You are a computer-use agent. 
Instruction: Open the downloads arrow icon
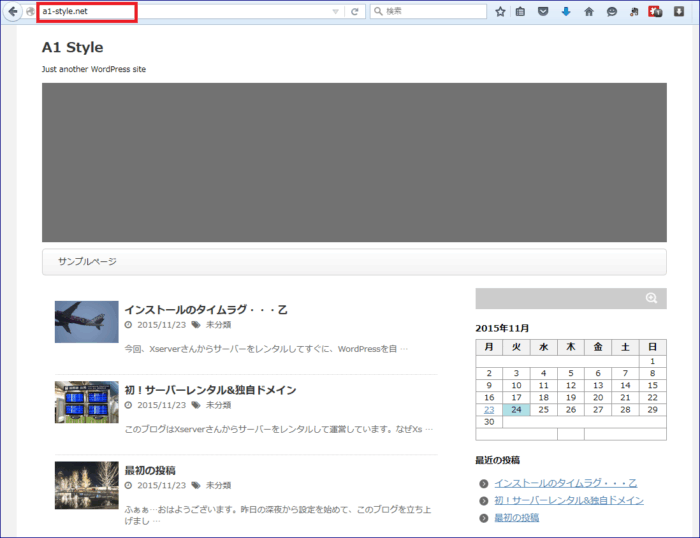click(x=566, y=12)
